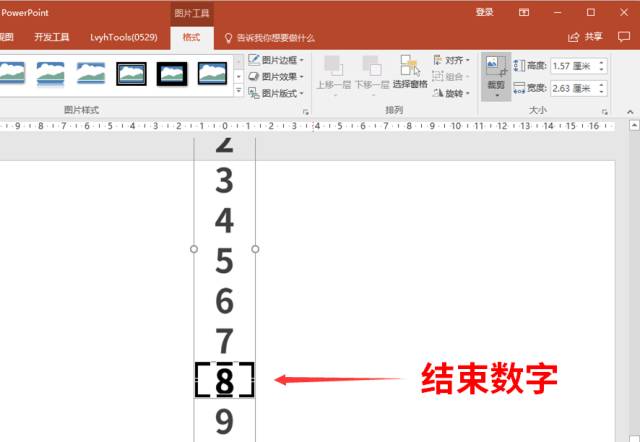Go to the previous row of the picture styles gallery
This screenshot has height=442, width=640.
(239, 61)
